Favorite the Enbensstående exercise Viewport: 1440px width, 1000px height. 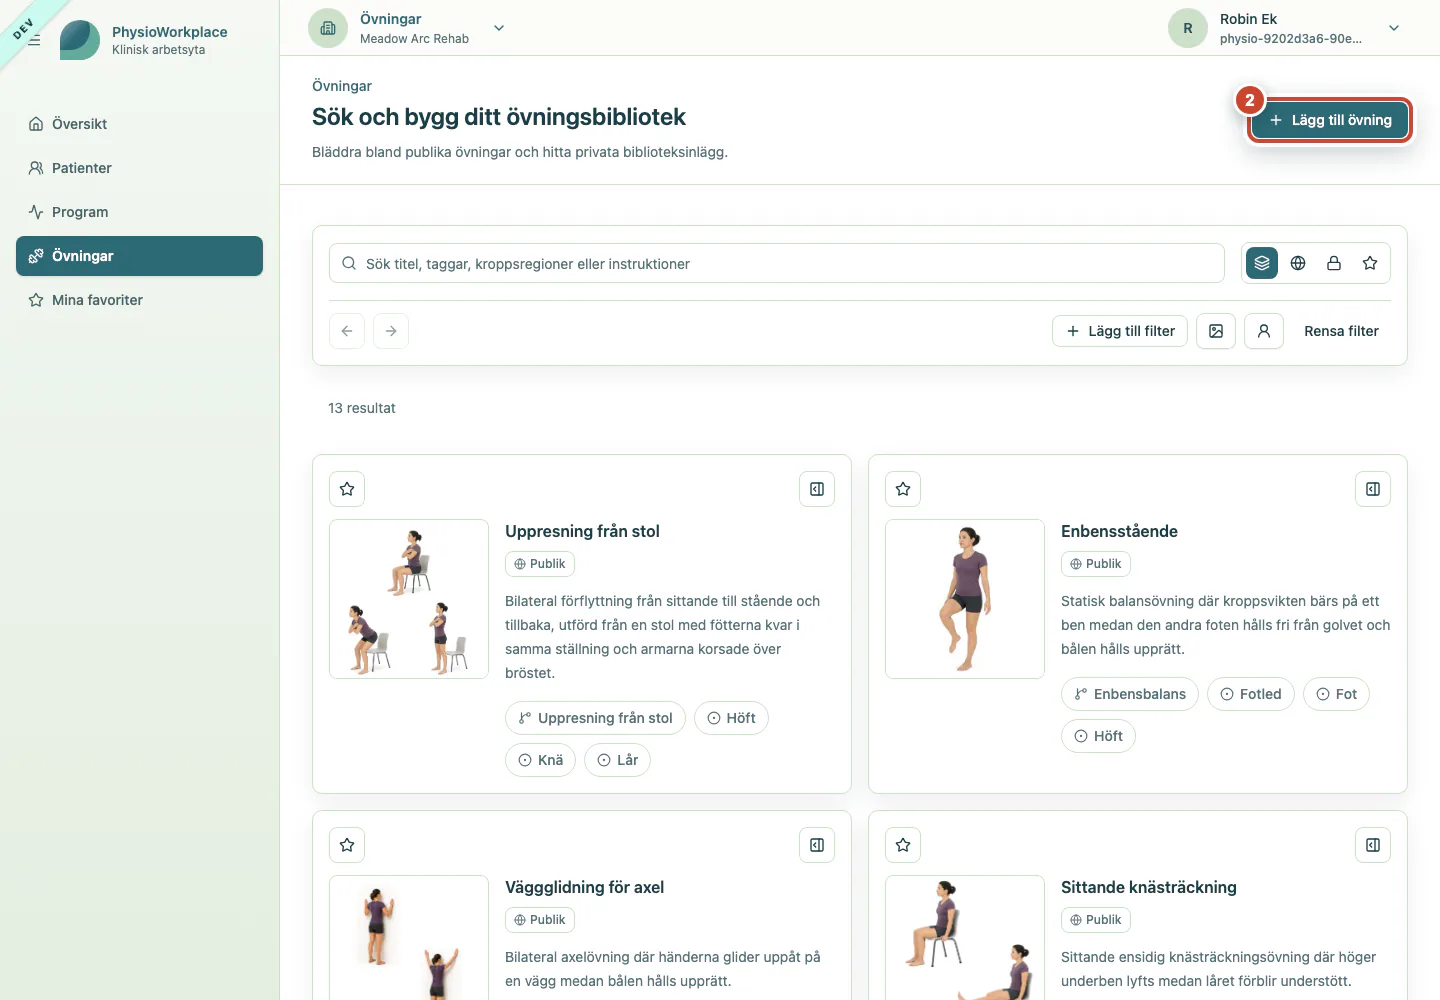coord(903,489)
